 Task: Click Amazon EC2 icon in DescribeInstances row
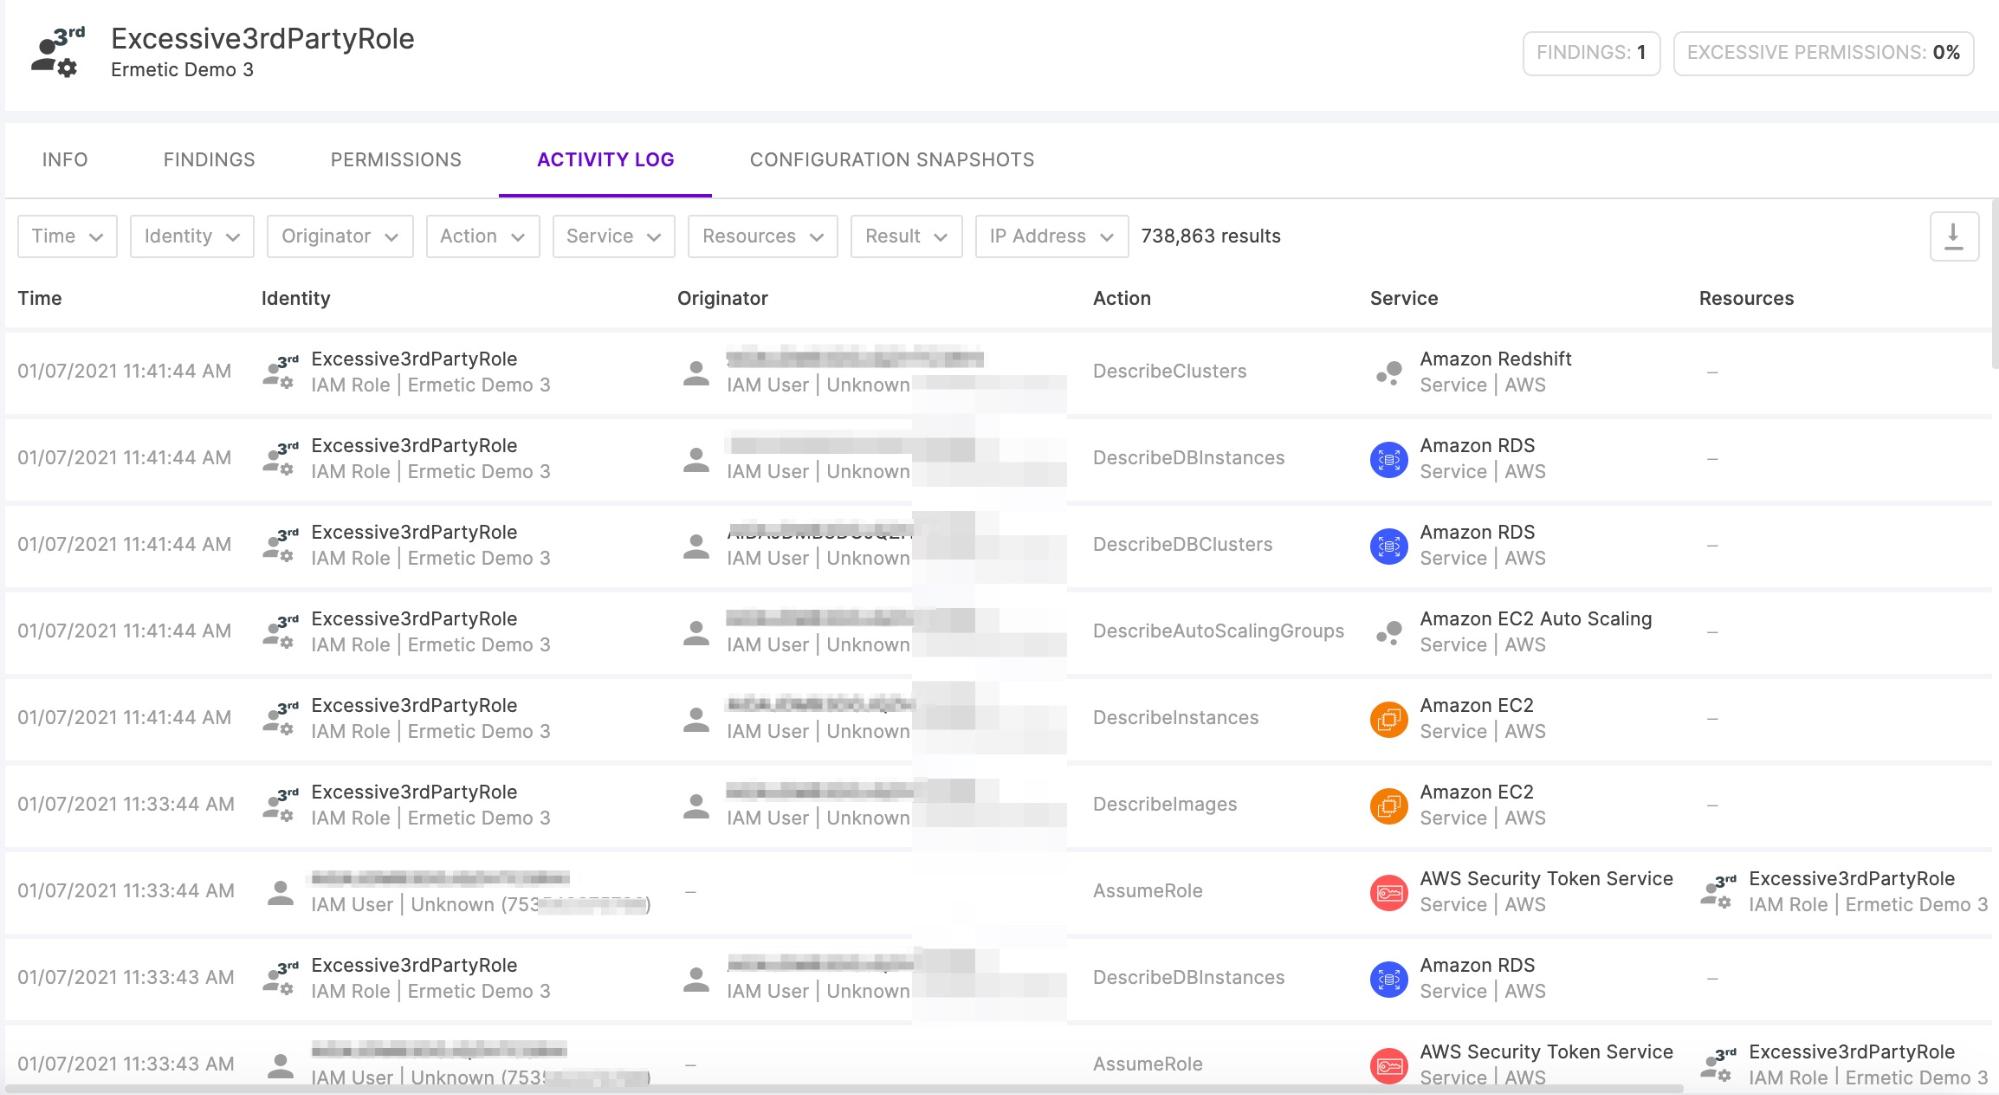coord(1389,719)
